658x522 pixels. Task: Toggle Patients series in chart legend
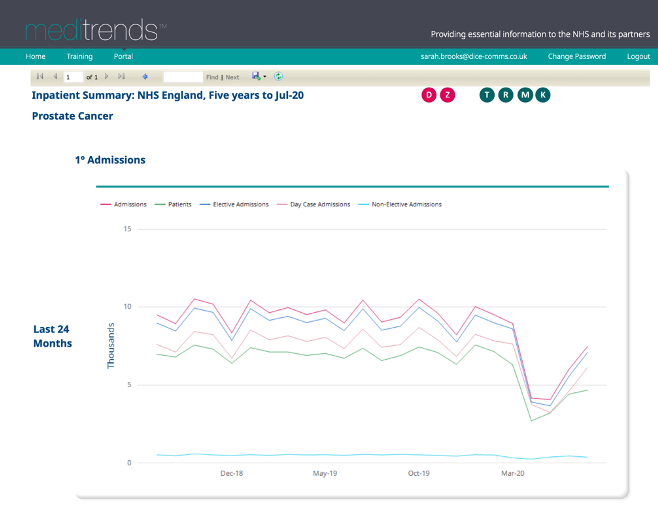(x=173, y=204)
